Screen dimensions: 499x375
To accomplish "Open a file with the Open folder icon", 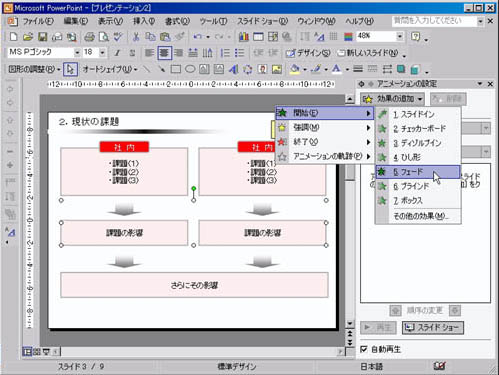I will click(28, 37).
